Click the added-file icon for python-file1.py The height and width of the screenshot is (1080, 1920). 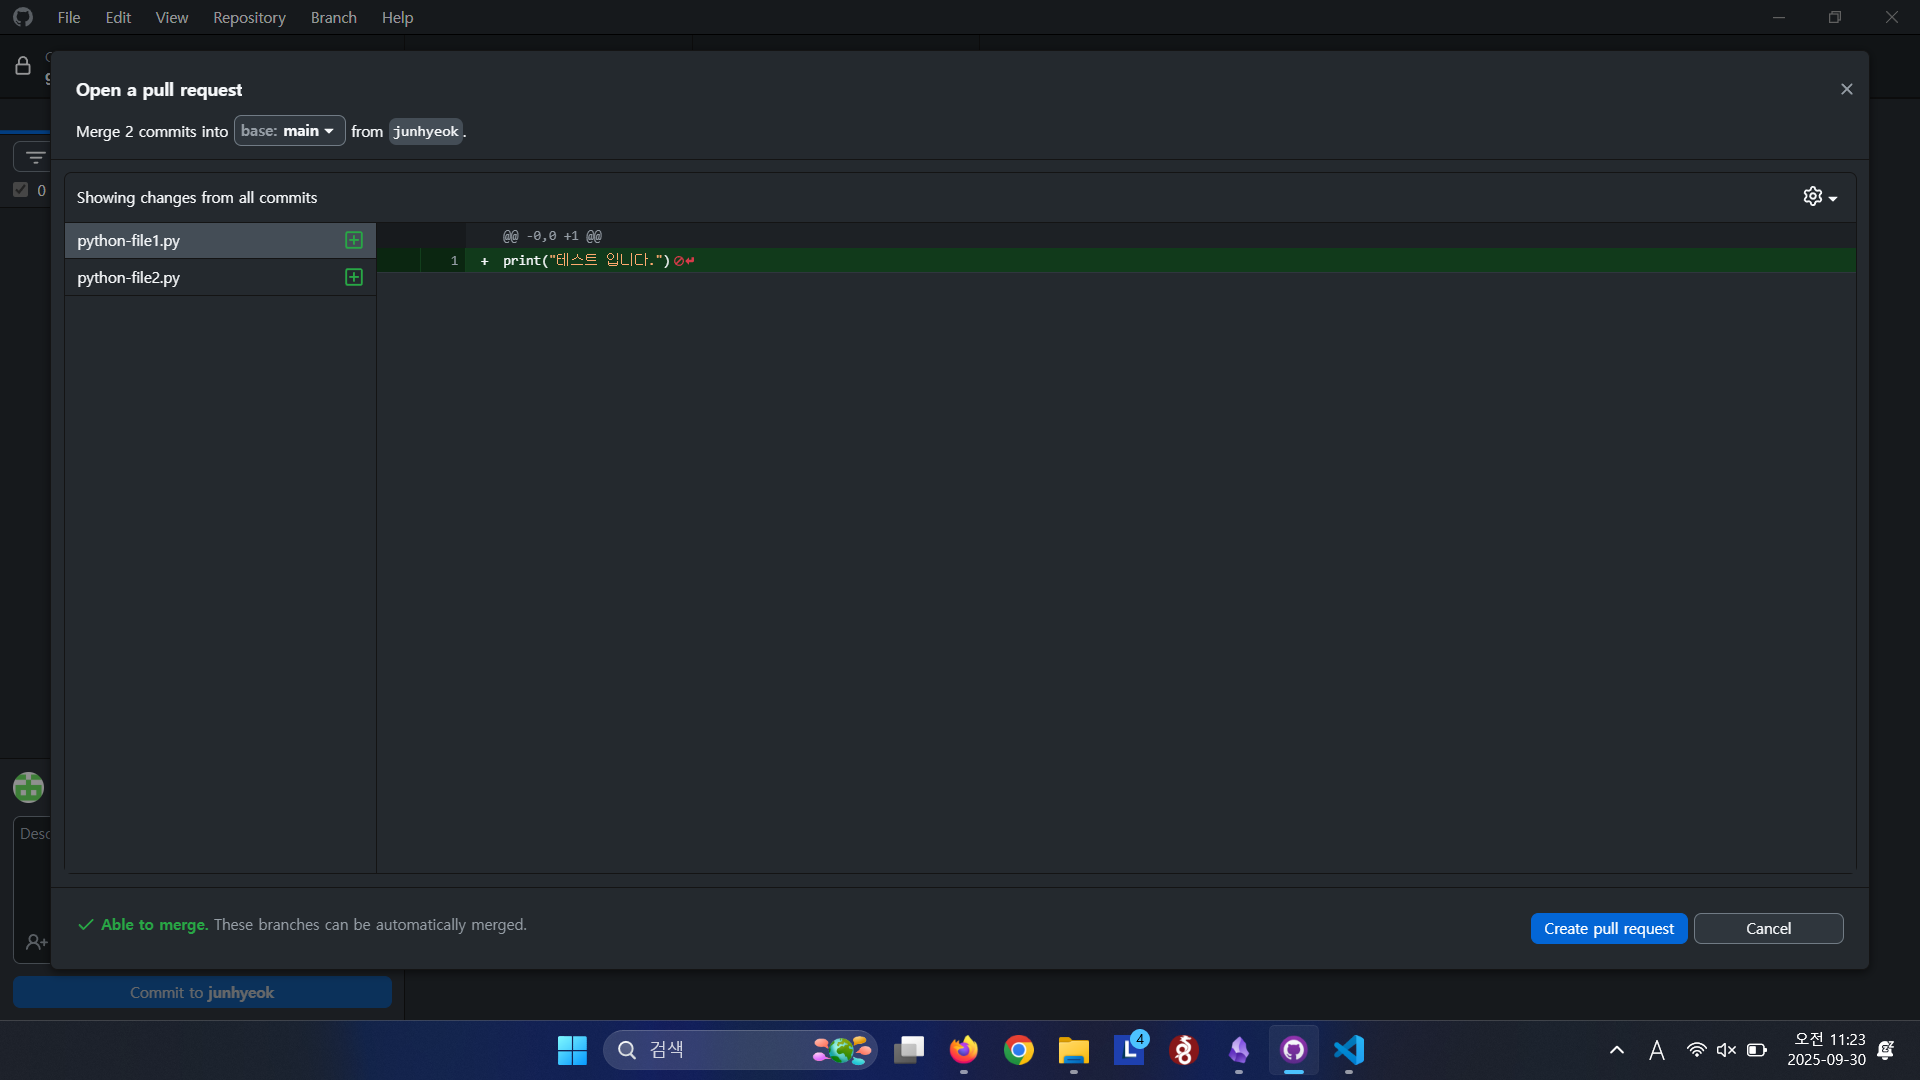tap(353, 240)
